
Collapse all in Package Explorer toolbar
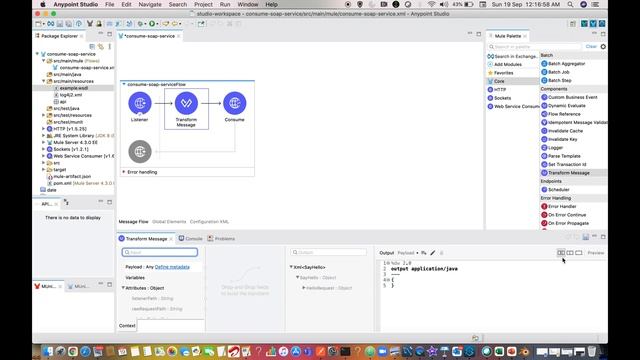tap(92, 47)
